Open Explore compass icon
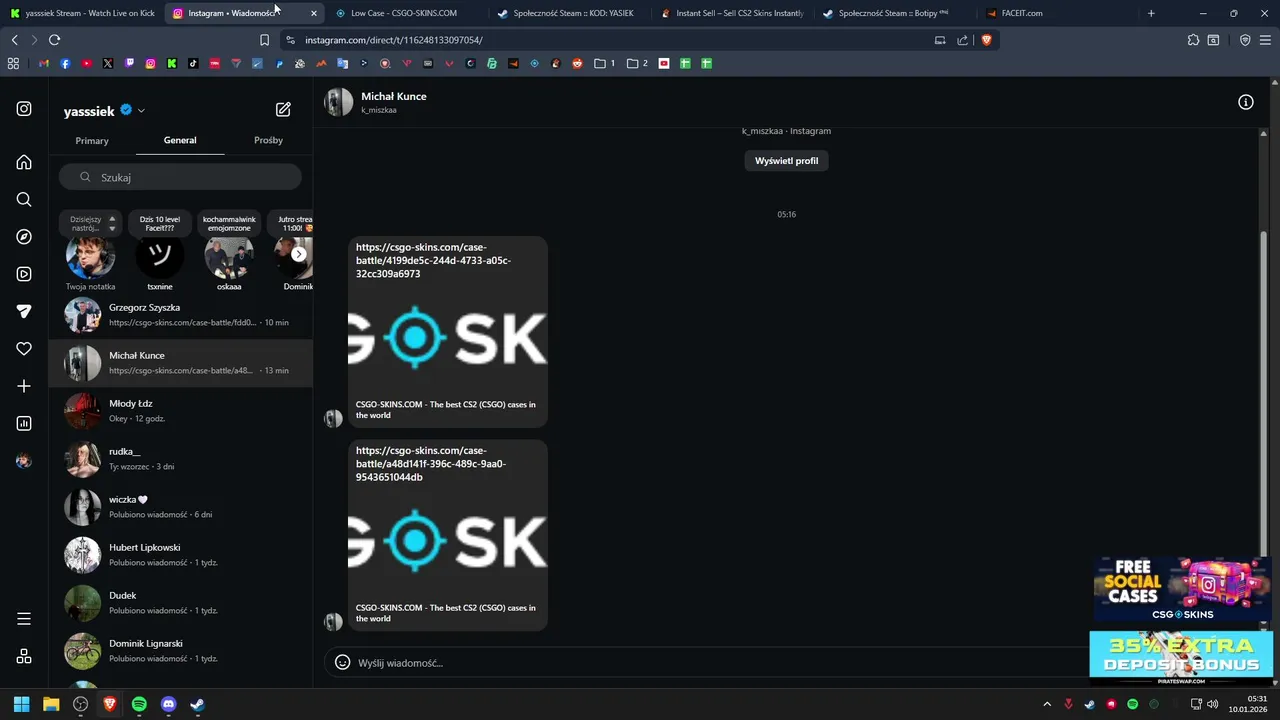The image size is (1280, 720). 24,237
